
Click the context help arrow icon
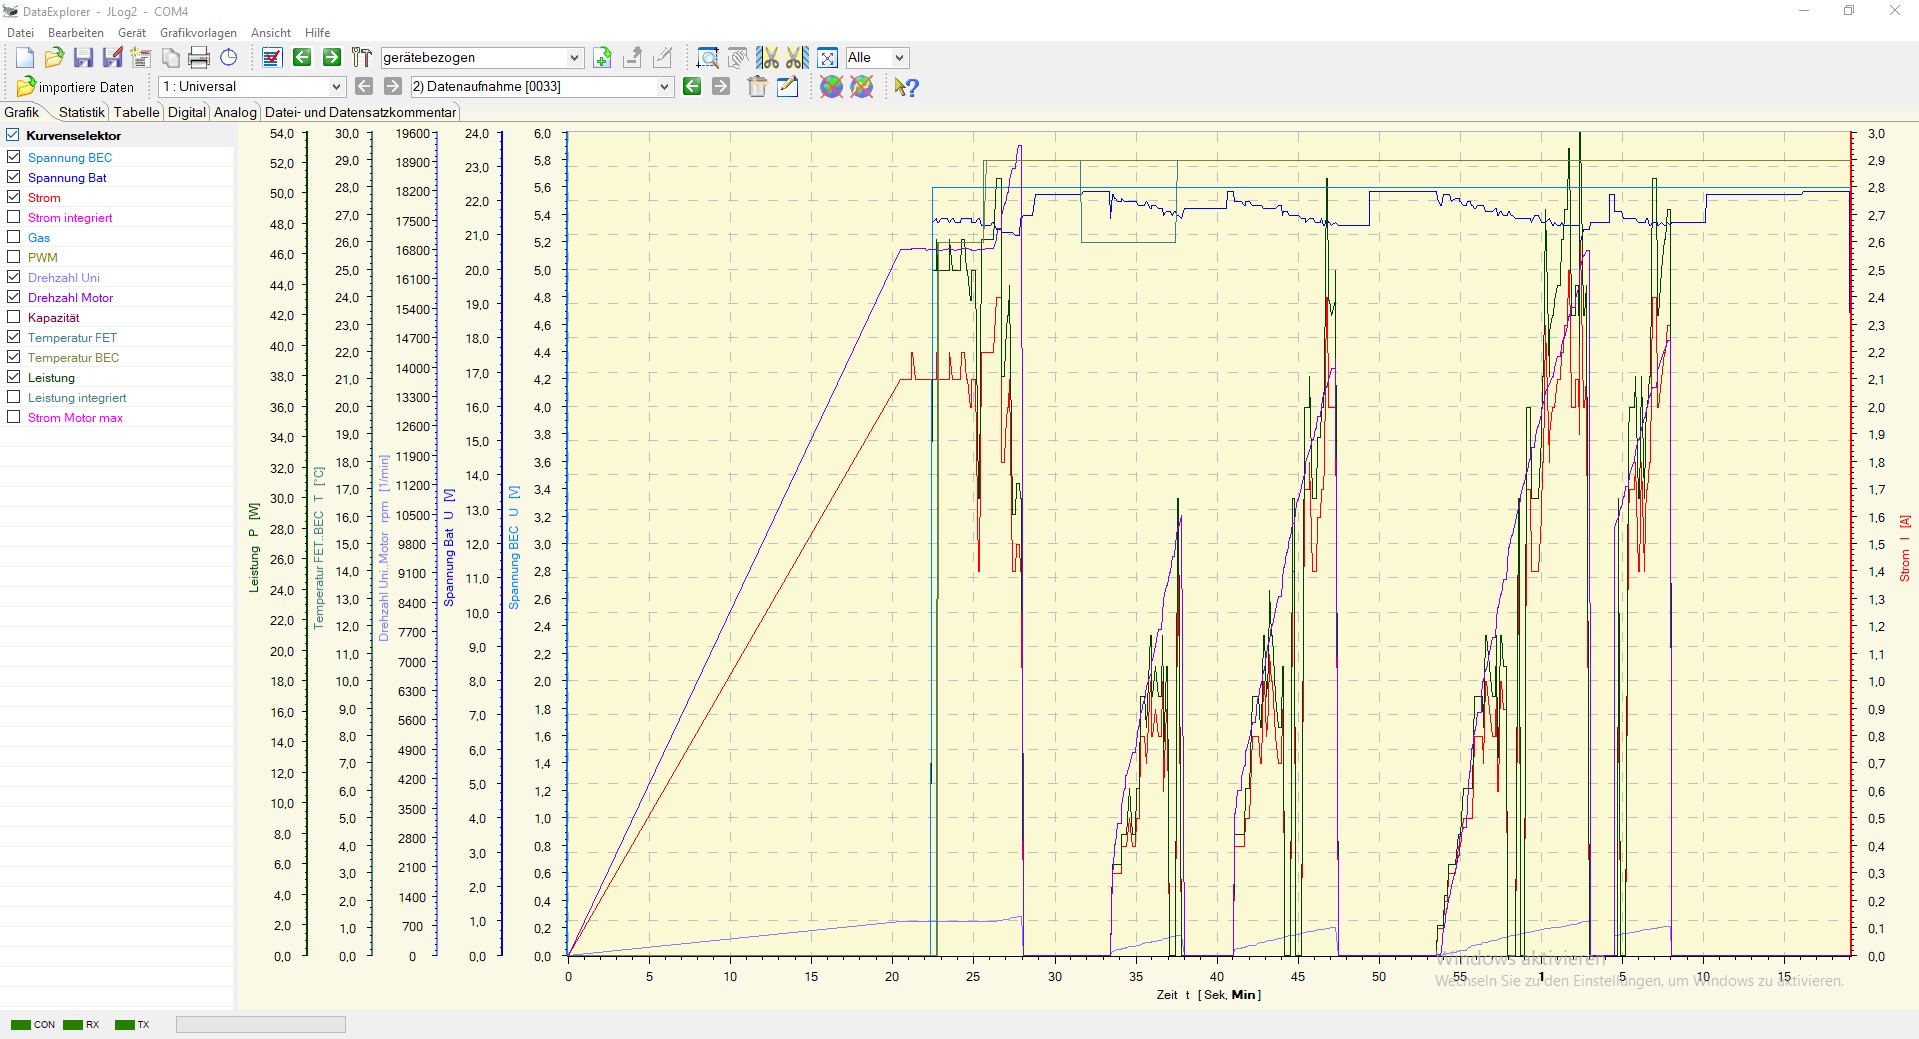tap(906, 87)
